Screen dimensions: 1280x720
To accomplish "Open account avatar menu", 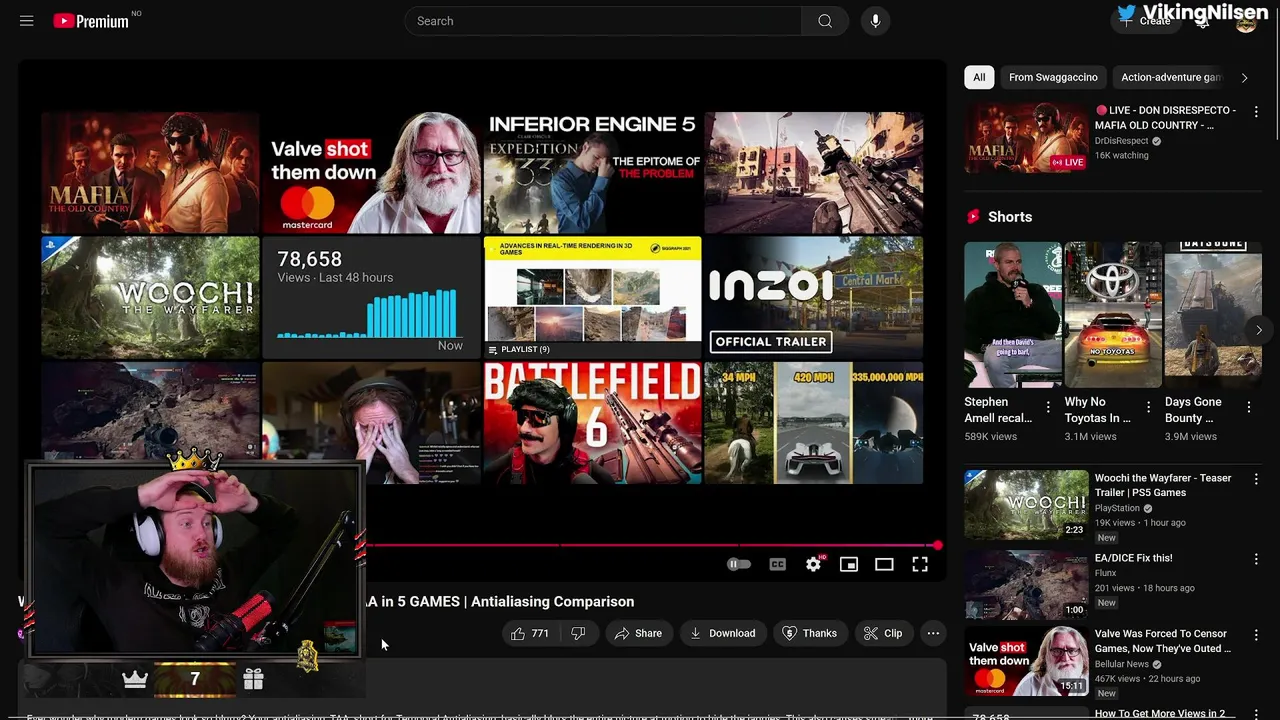I will [x=1246, y=21].
